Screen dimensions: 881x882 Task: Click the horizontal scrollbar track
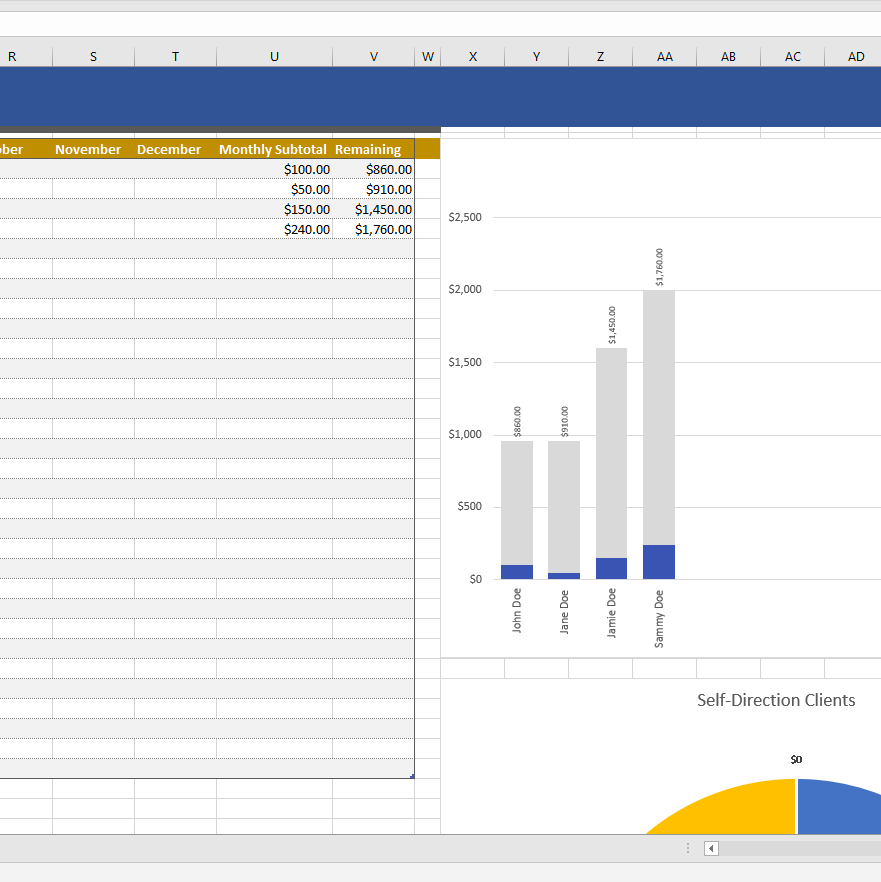[x=800, y=849]
